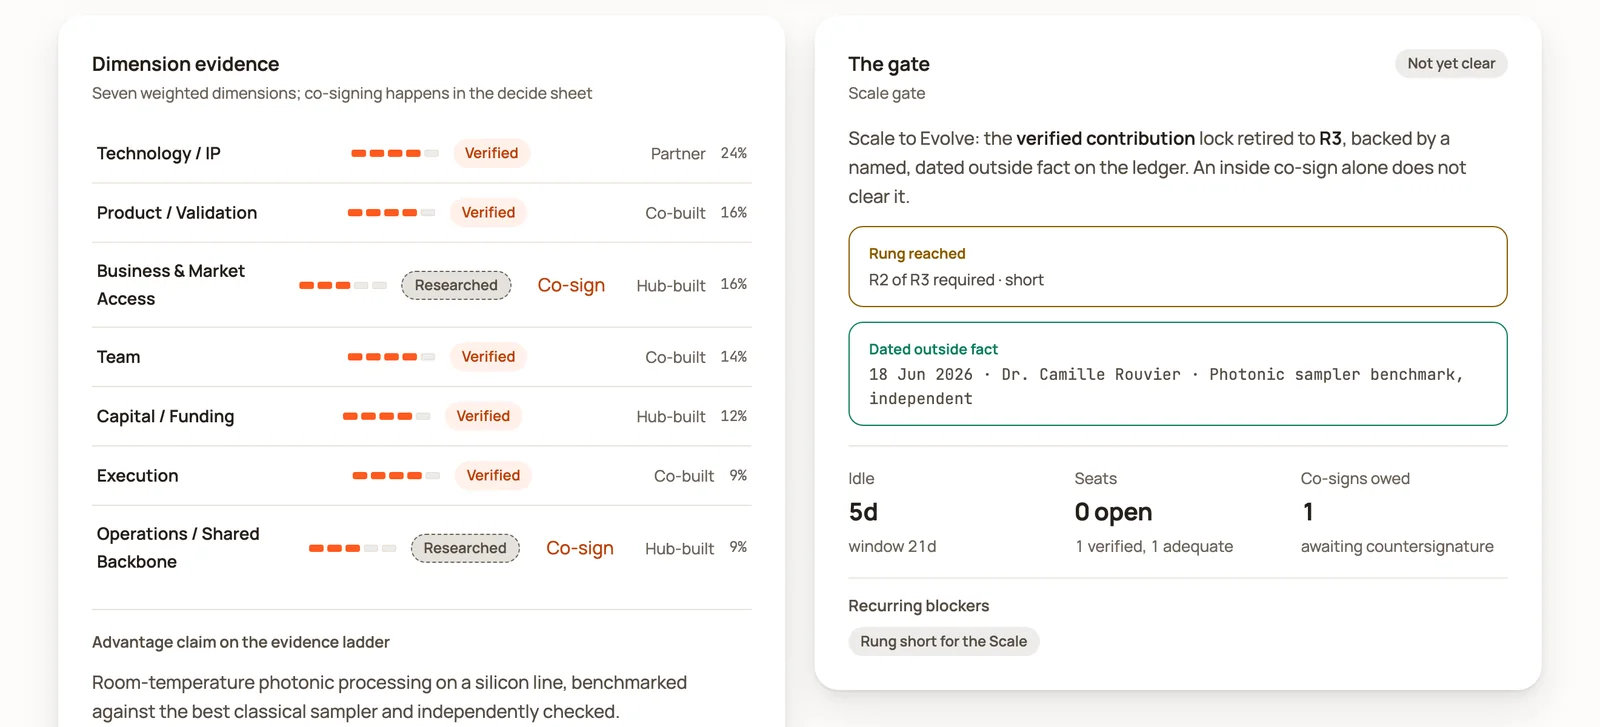Viewport: 1600px width, 727px height.
Task: Select the Rung short for the Scale chip
Action: tap(943, 641)
